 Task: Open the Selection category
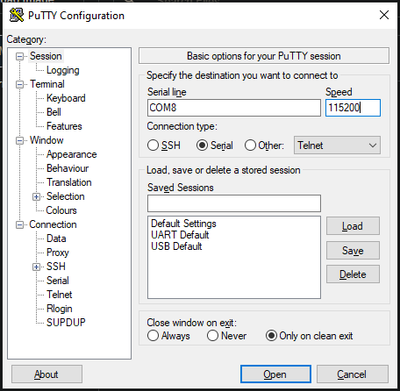(65, 196)
